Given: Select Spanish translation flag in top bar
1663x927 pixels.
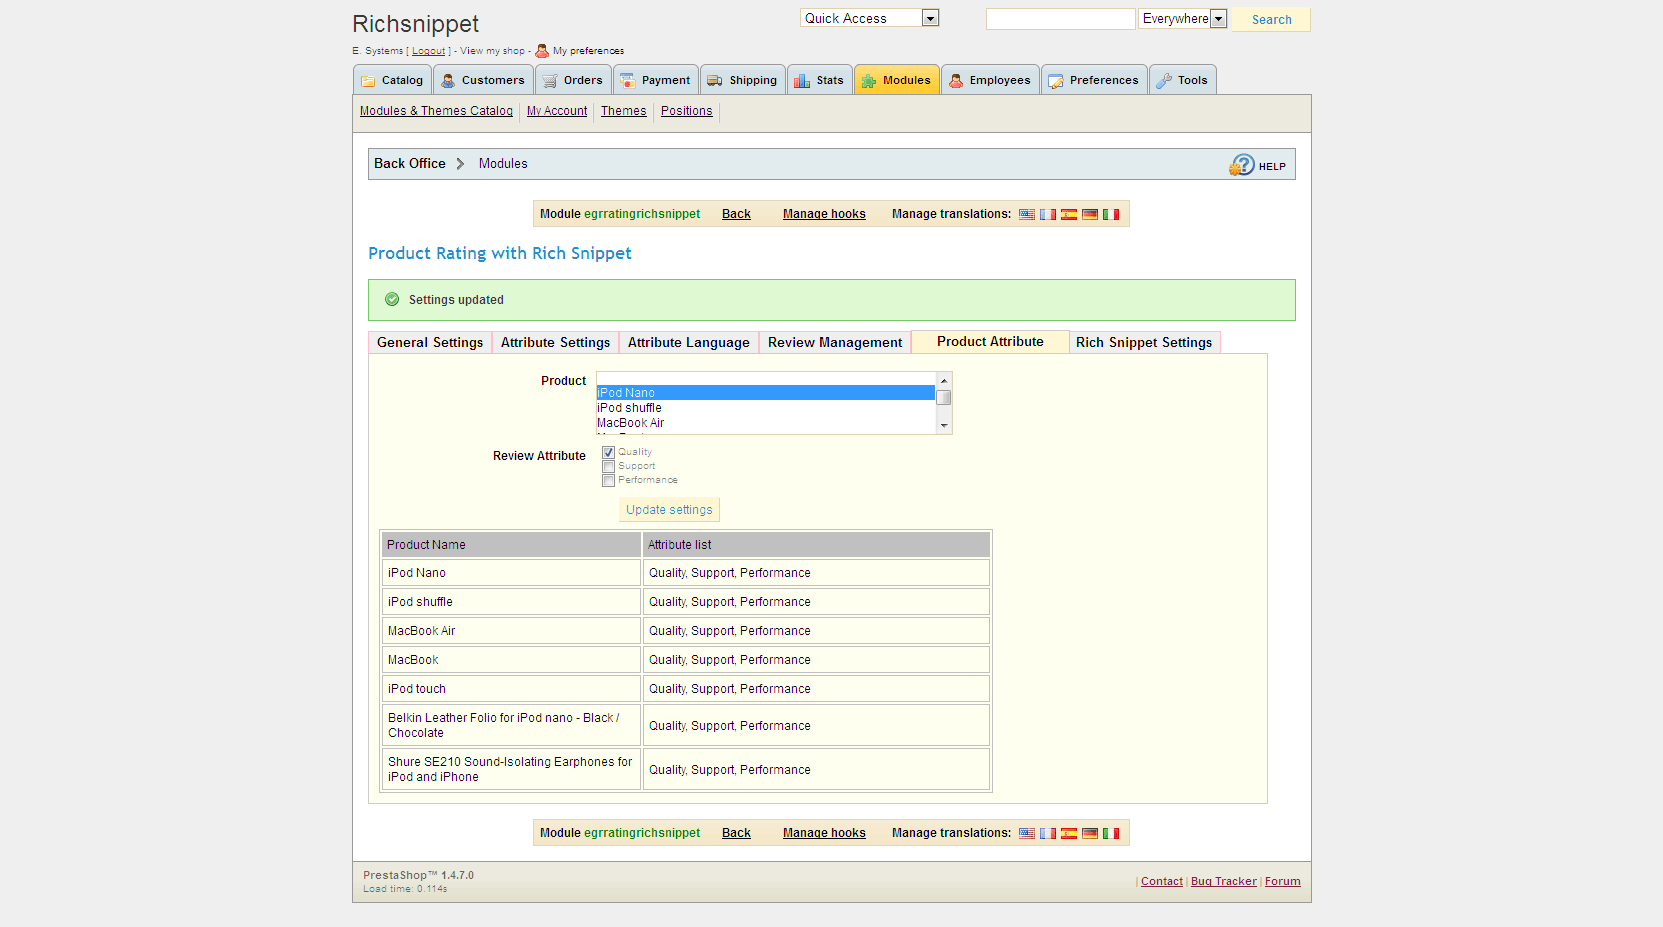Looking at the screenshot, I should [x=1069, y=214].
